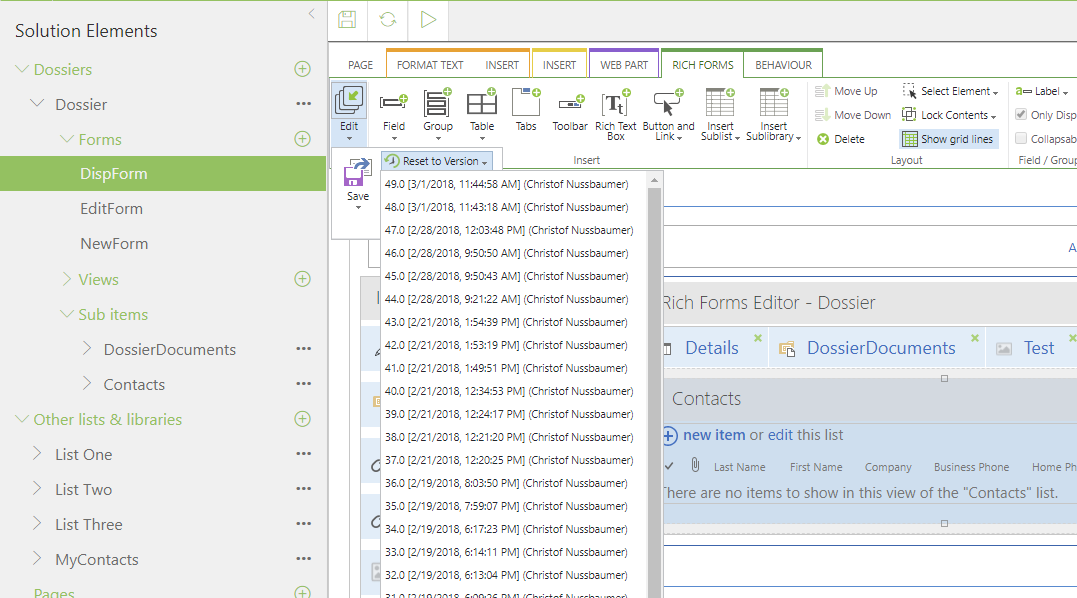Insert a Rich Text Box
The height and width of the screenshot is (598, 1077).
pos(615,114)
